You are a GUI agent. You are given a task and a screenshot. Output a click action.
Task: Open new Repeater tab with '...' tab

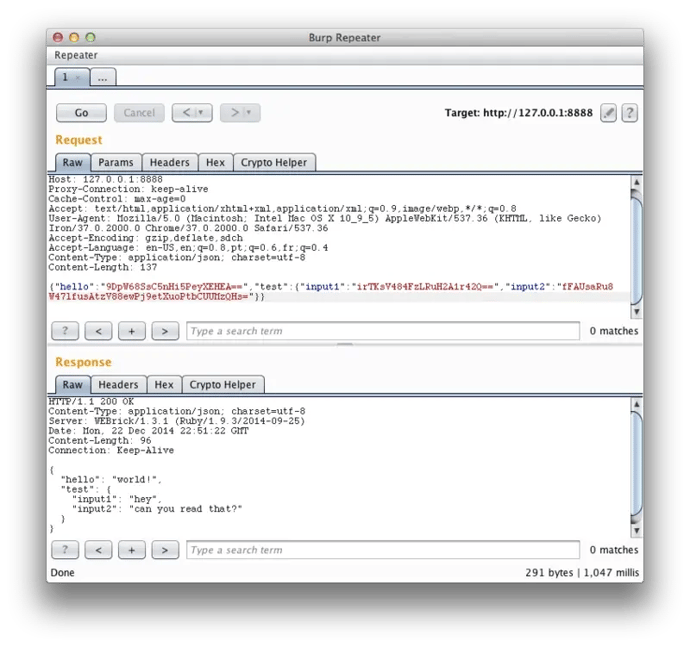pos(103,77)
